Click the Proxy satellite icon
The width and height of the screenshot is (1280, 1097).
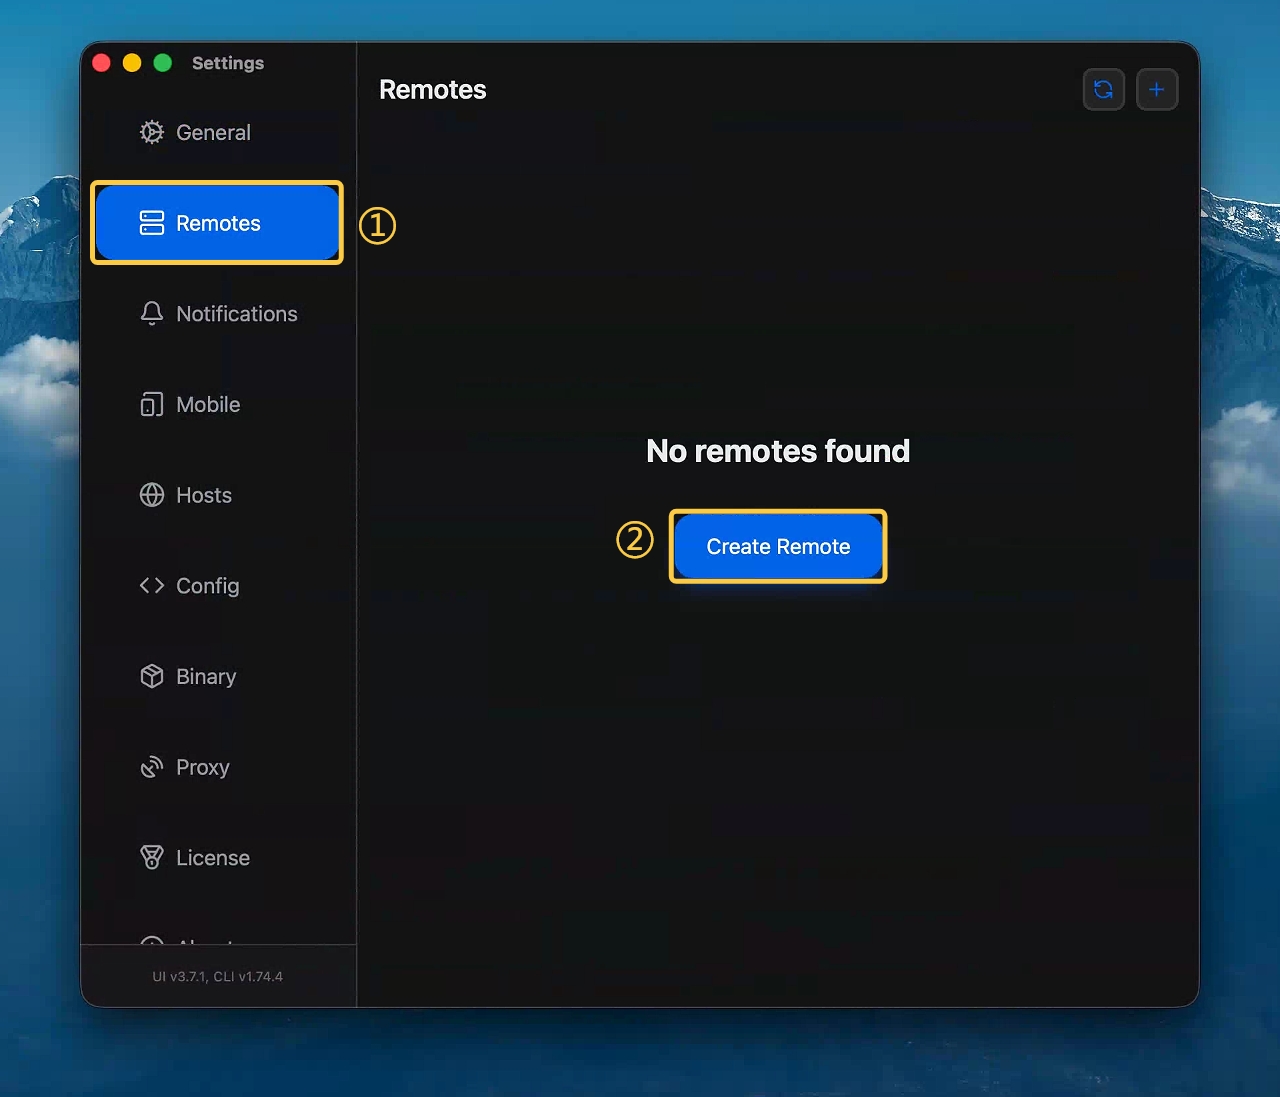coord(152,767)
